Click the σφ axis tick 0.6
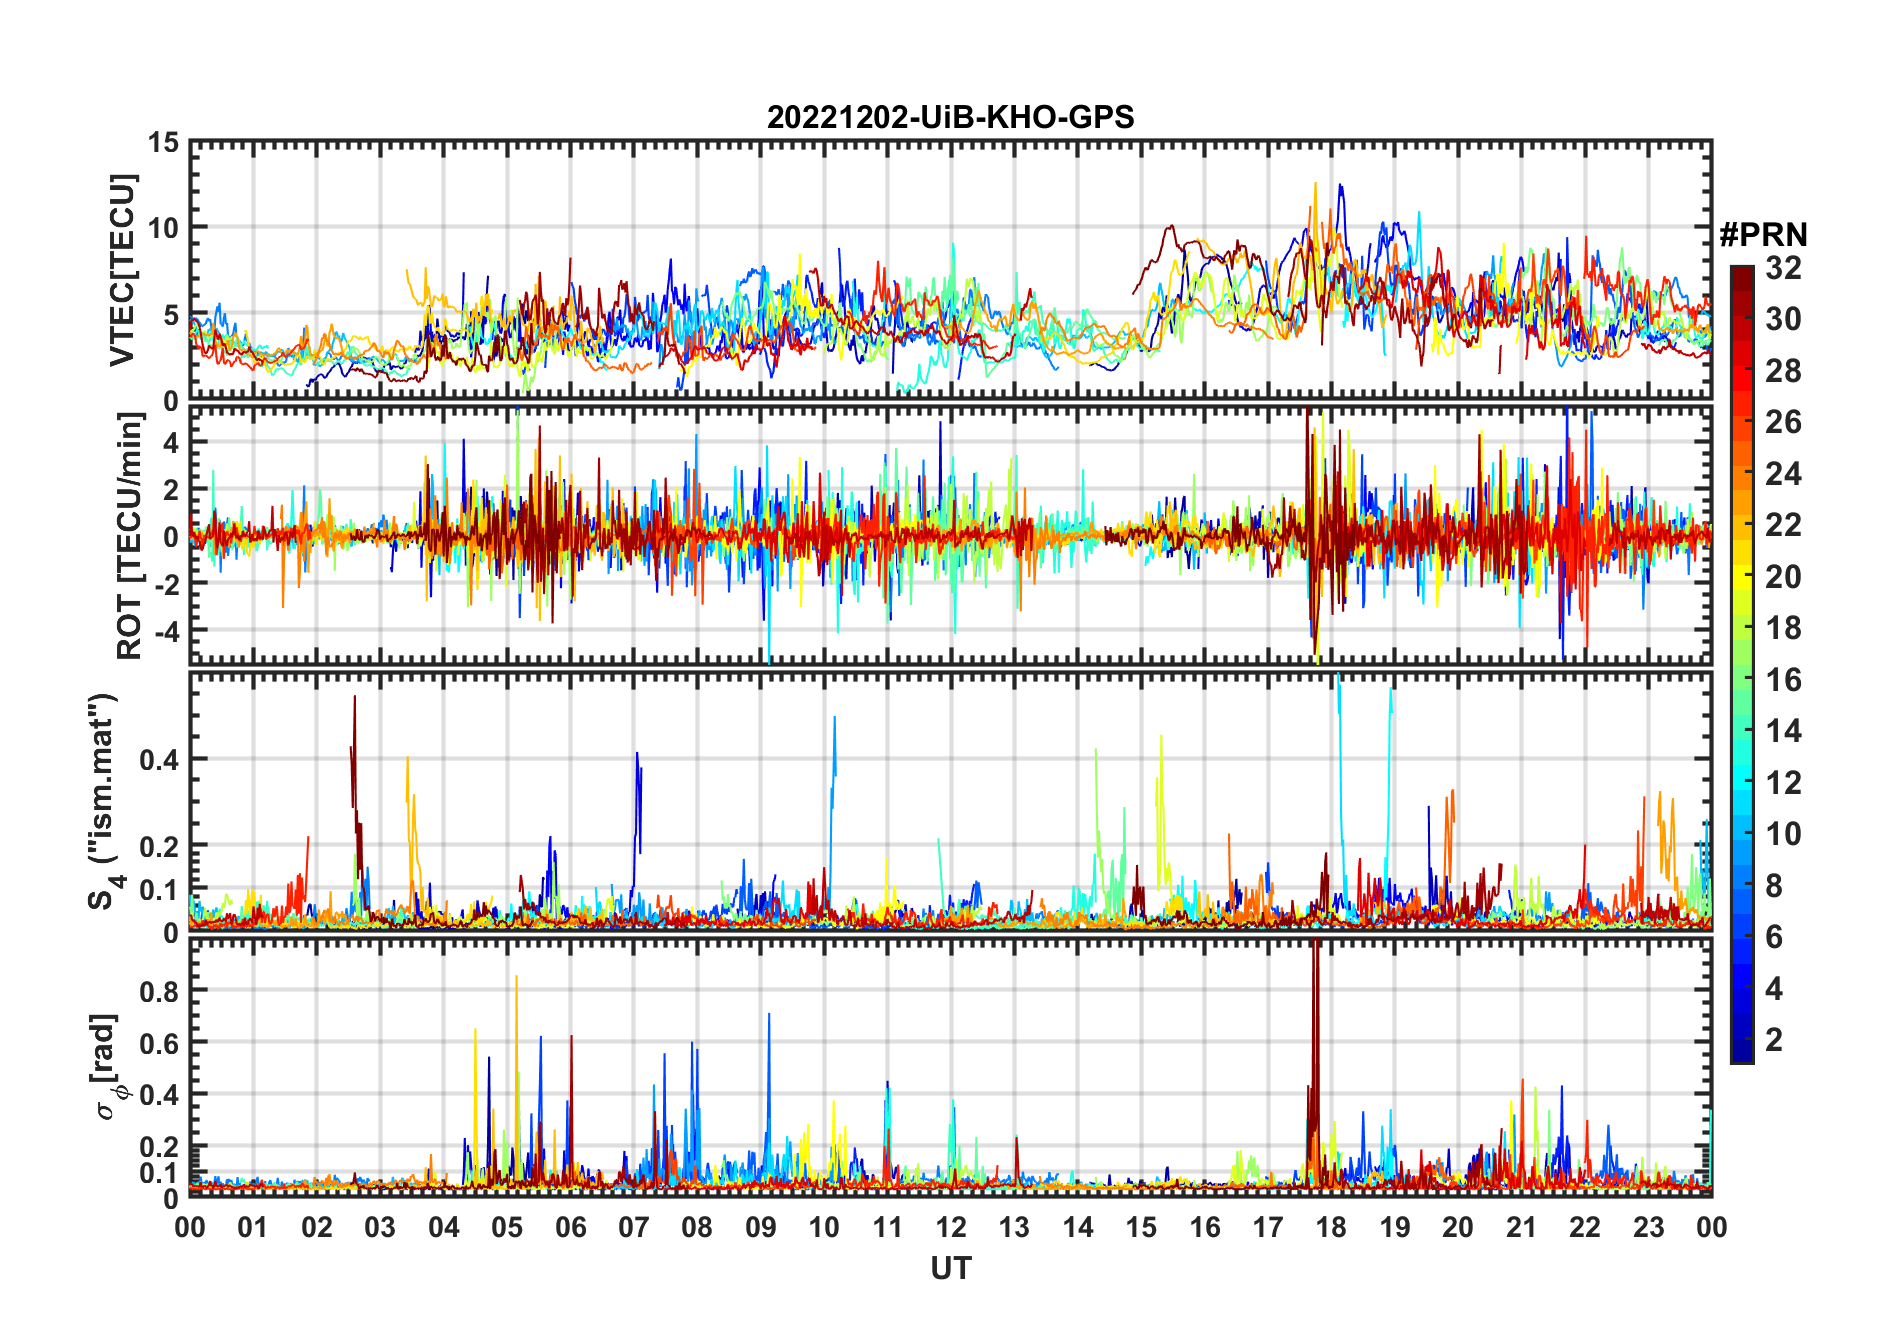The height and width of the screenshot is (1330, 1902). click(x=159, y=1043)
